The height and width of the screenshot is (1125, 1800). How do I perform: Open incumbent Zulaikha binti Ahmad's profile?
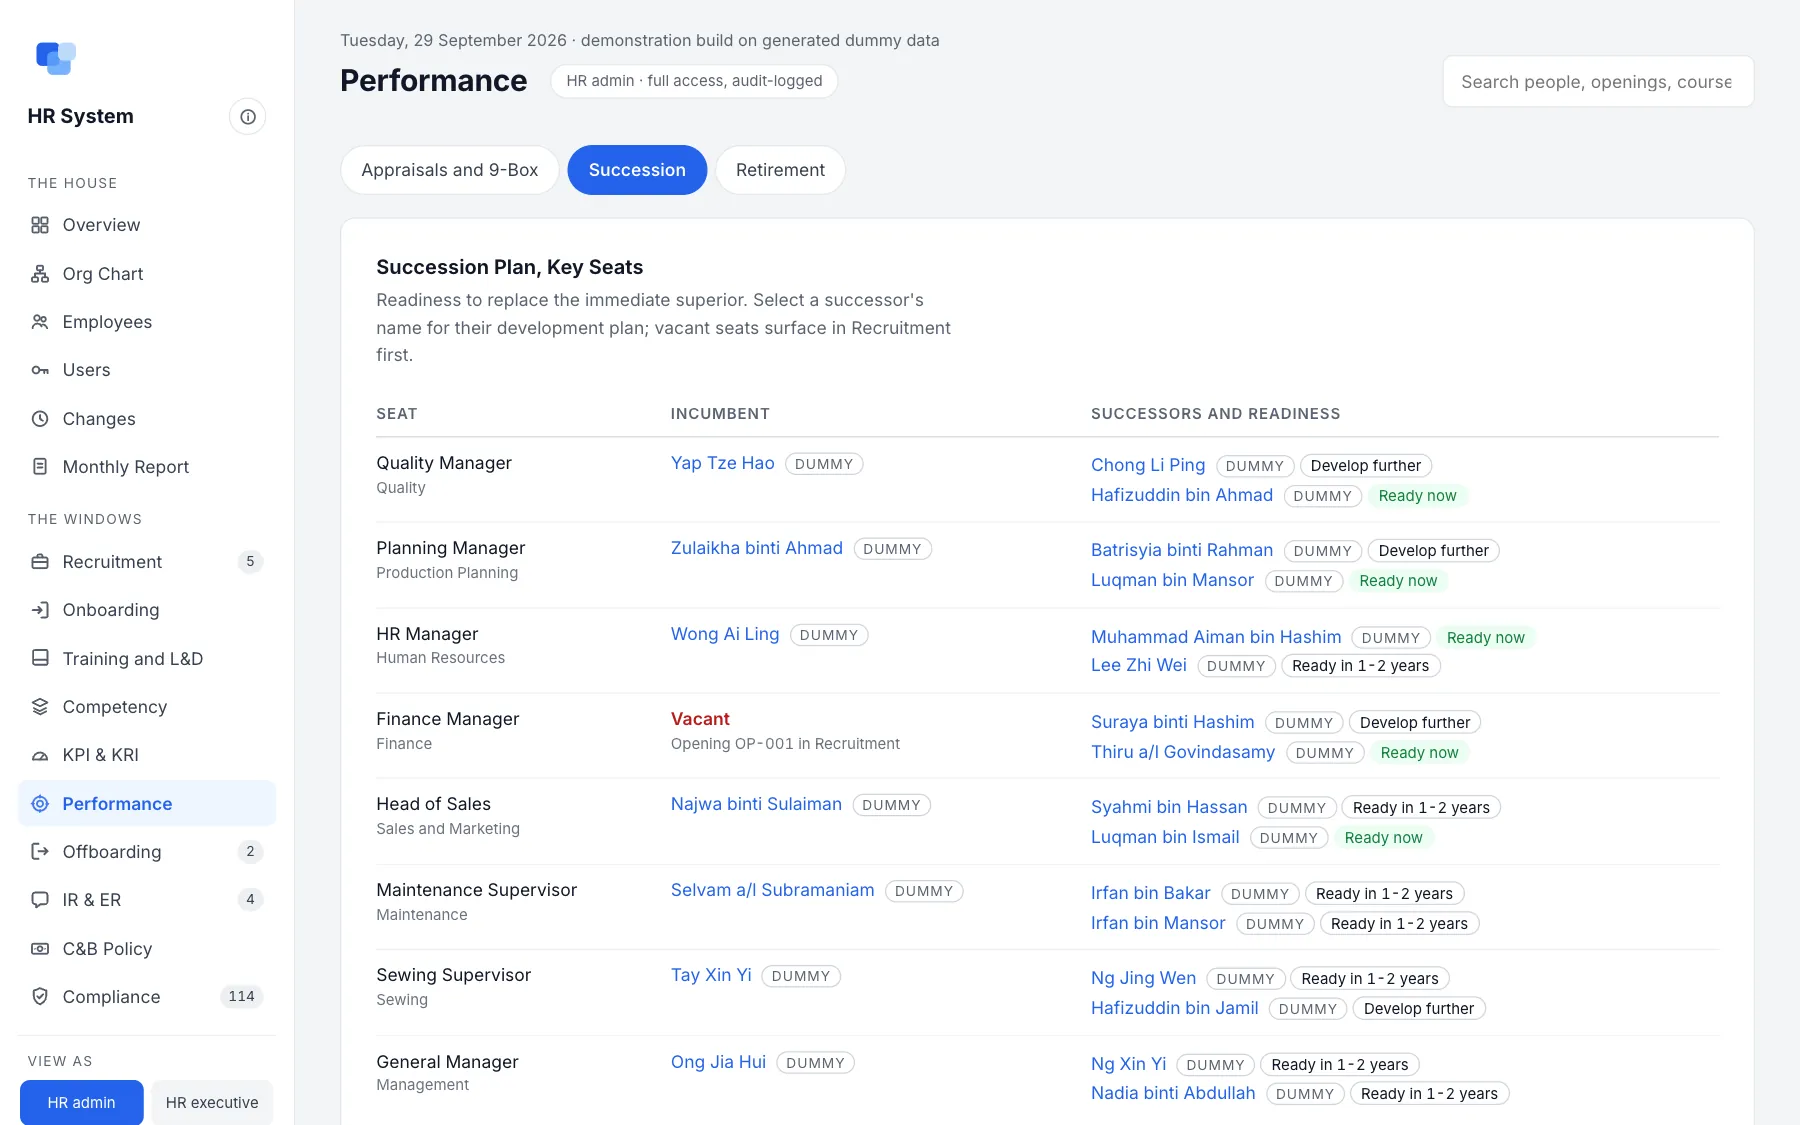pos(757,548)
